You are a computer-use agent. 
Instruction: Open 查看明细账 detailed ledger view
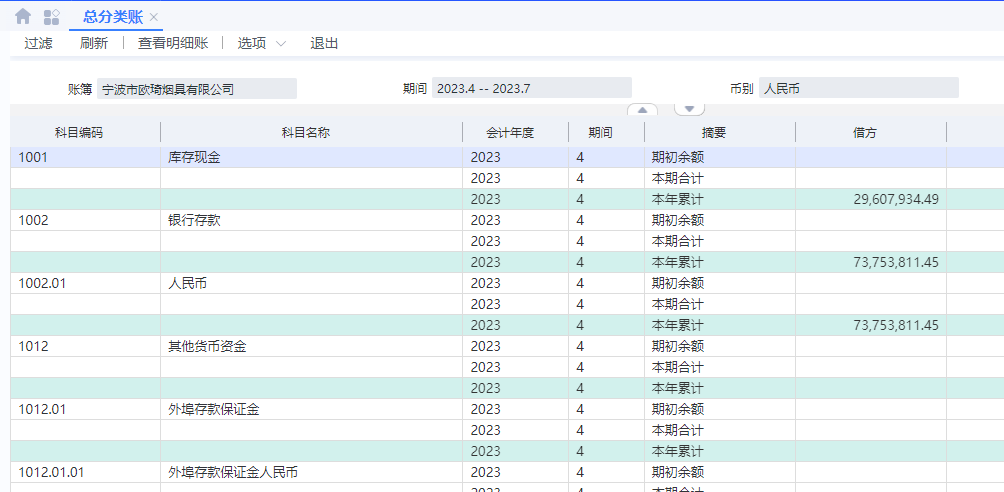coord(173,43)
